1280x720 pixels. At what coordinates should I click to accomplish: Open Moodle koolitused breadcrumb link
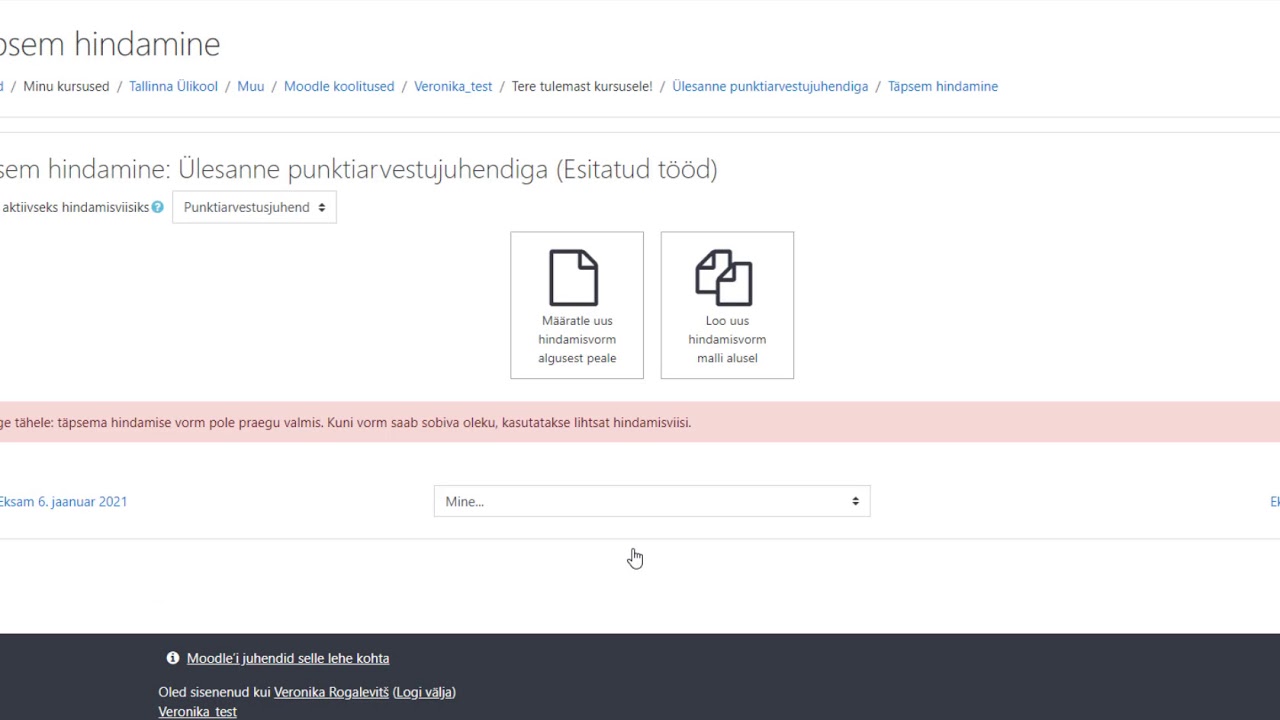(x=339, y=86)
